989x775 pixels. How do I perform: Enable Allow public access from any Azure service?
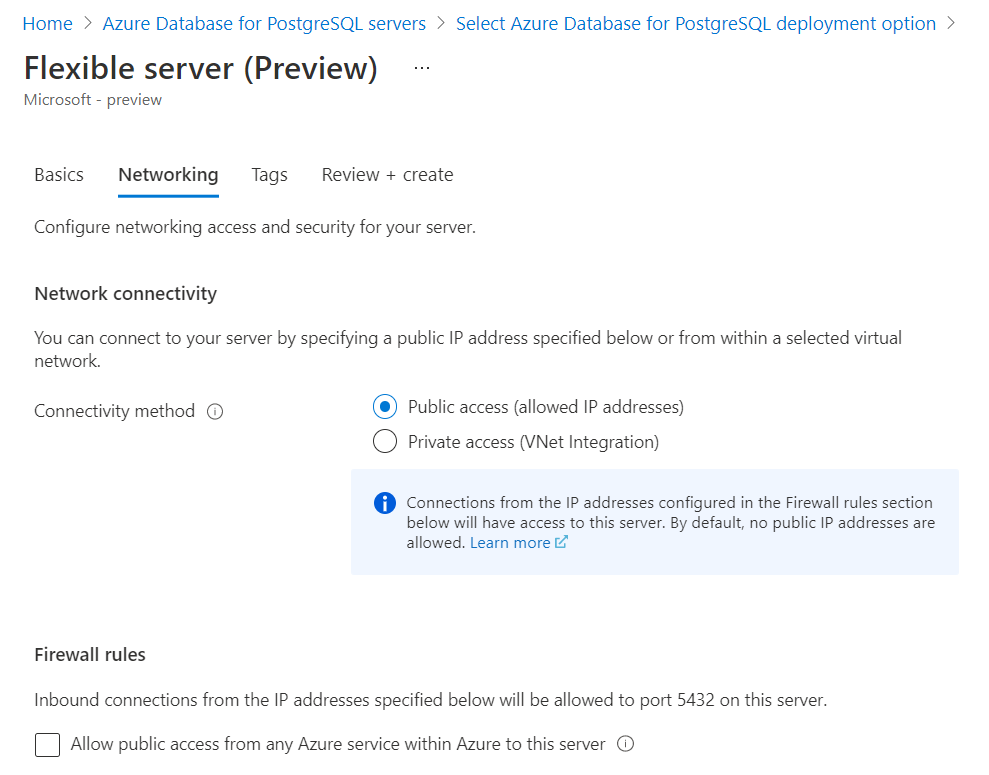[47, 745]
